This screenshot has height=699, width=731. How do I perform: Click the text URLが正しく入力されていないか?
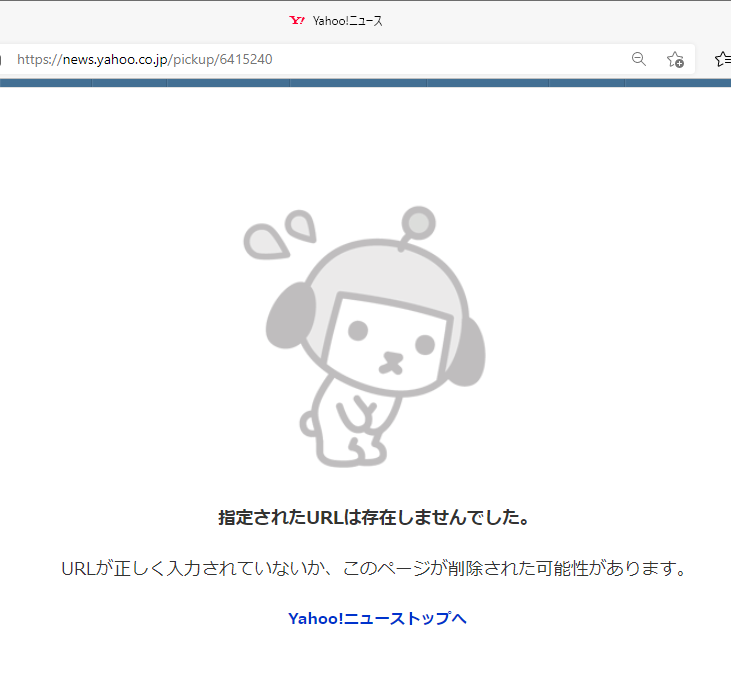click(x=192, y=568)
